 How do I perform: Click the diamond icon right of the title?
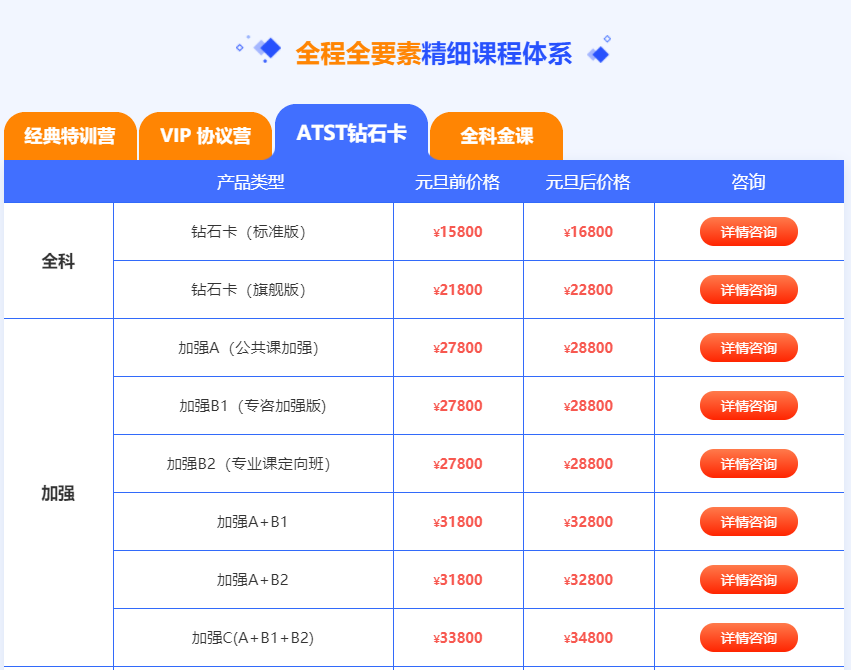(x=600, y=52)
